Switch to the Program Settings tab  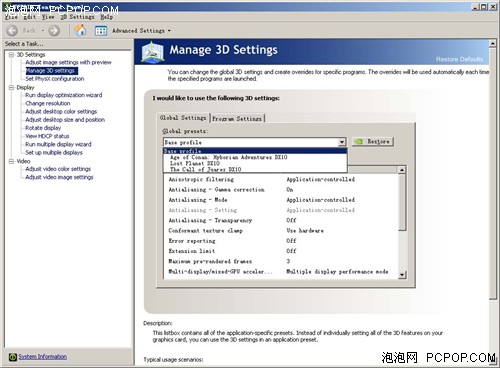click(x=237, y=119)
